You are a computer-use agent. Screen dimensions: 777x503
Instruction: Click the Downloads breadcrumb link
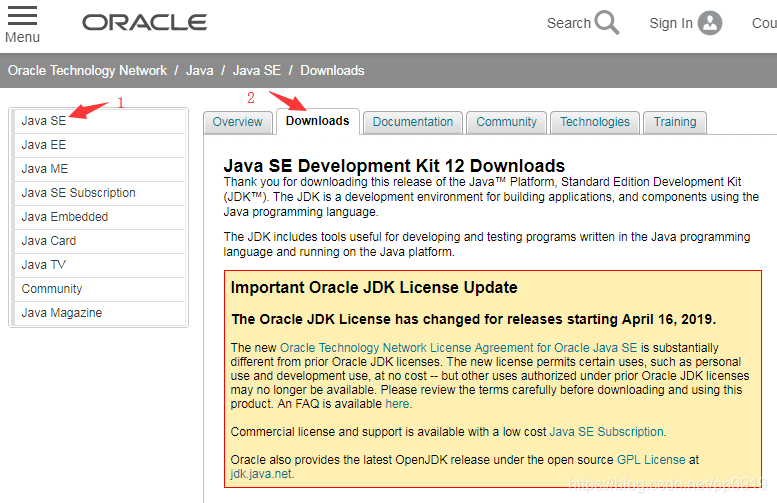click(x=333, y=70)
